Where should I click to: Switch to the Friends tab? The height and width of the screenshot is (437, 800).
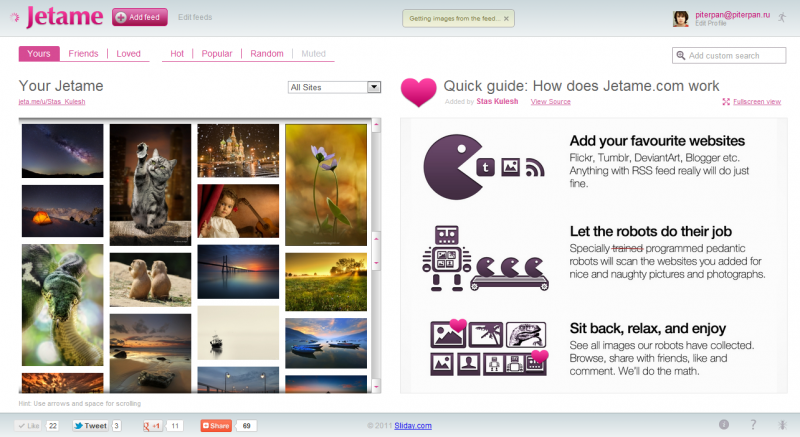click(x=83, y=54)
